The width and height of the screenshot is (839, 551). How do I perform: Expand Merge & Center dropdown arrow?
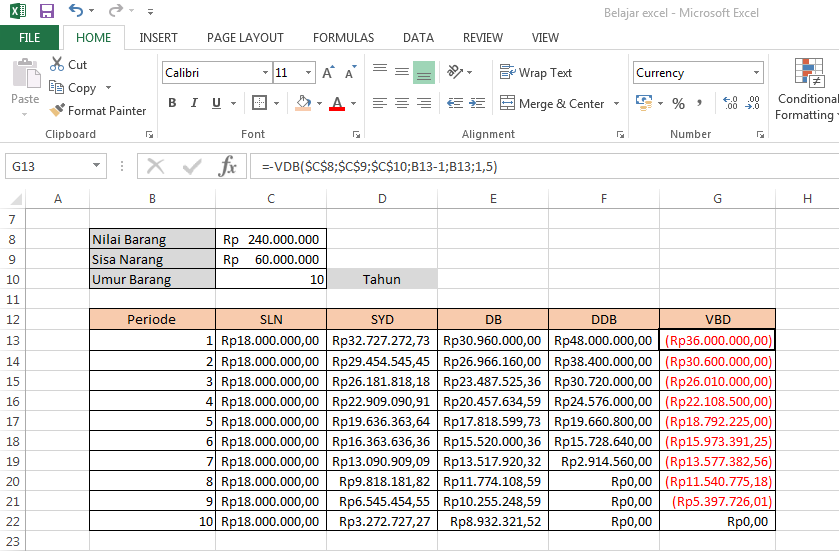(616, 103)
